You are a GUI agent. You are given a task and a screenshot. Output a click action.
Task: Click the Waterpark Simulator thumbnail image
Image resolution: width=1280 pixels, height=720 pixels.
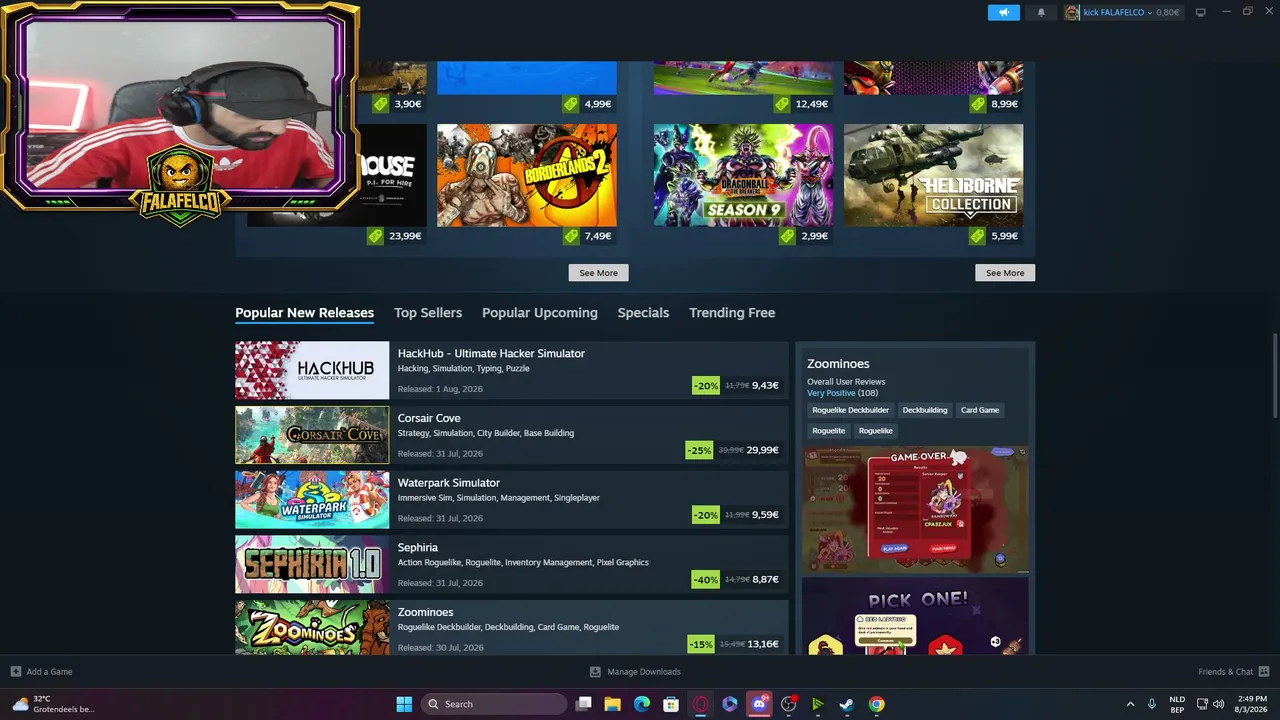click(x=312, y=500)
